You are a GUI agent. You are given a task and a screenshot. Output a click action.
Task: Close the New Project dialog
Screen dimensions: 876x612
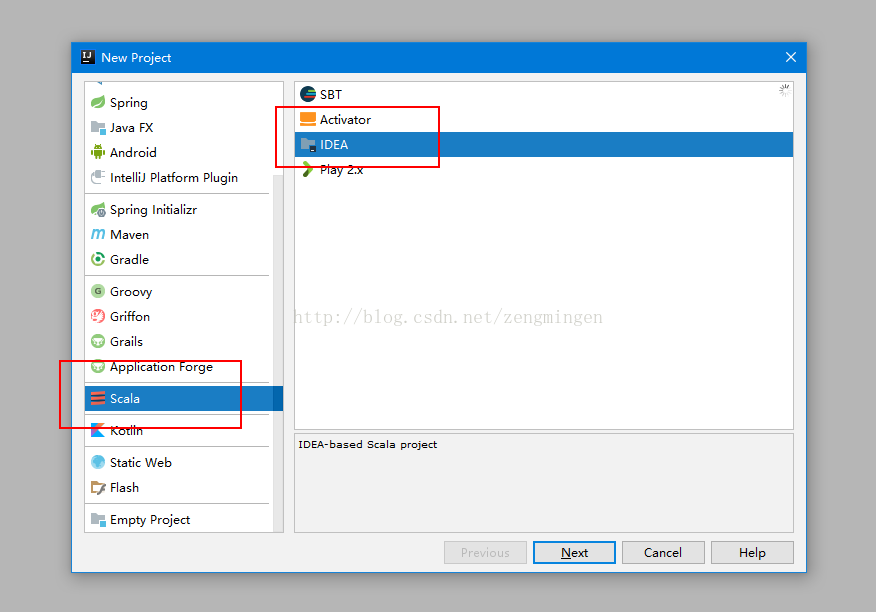791,57
